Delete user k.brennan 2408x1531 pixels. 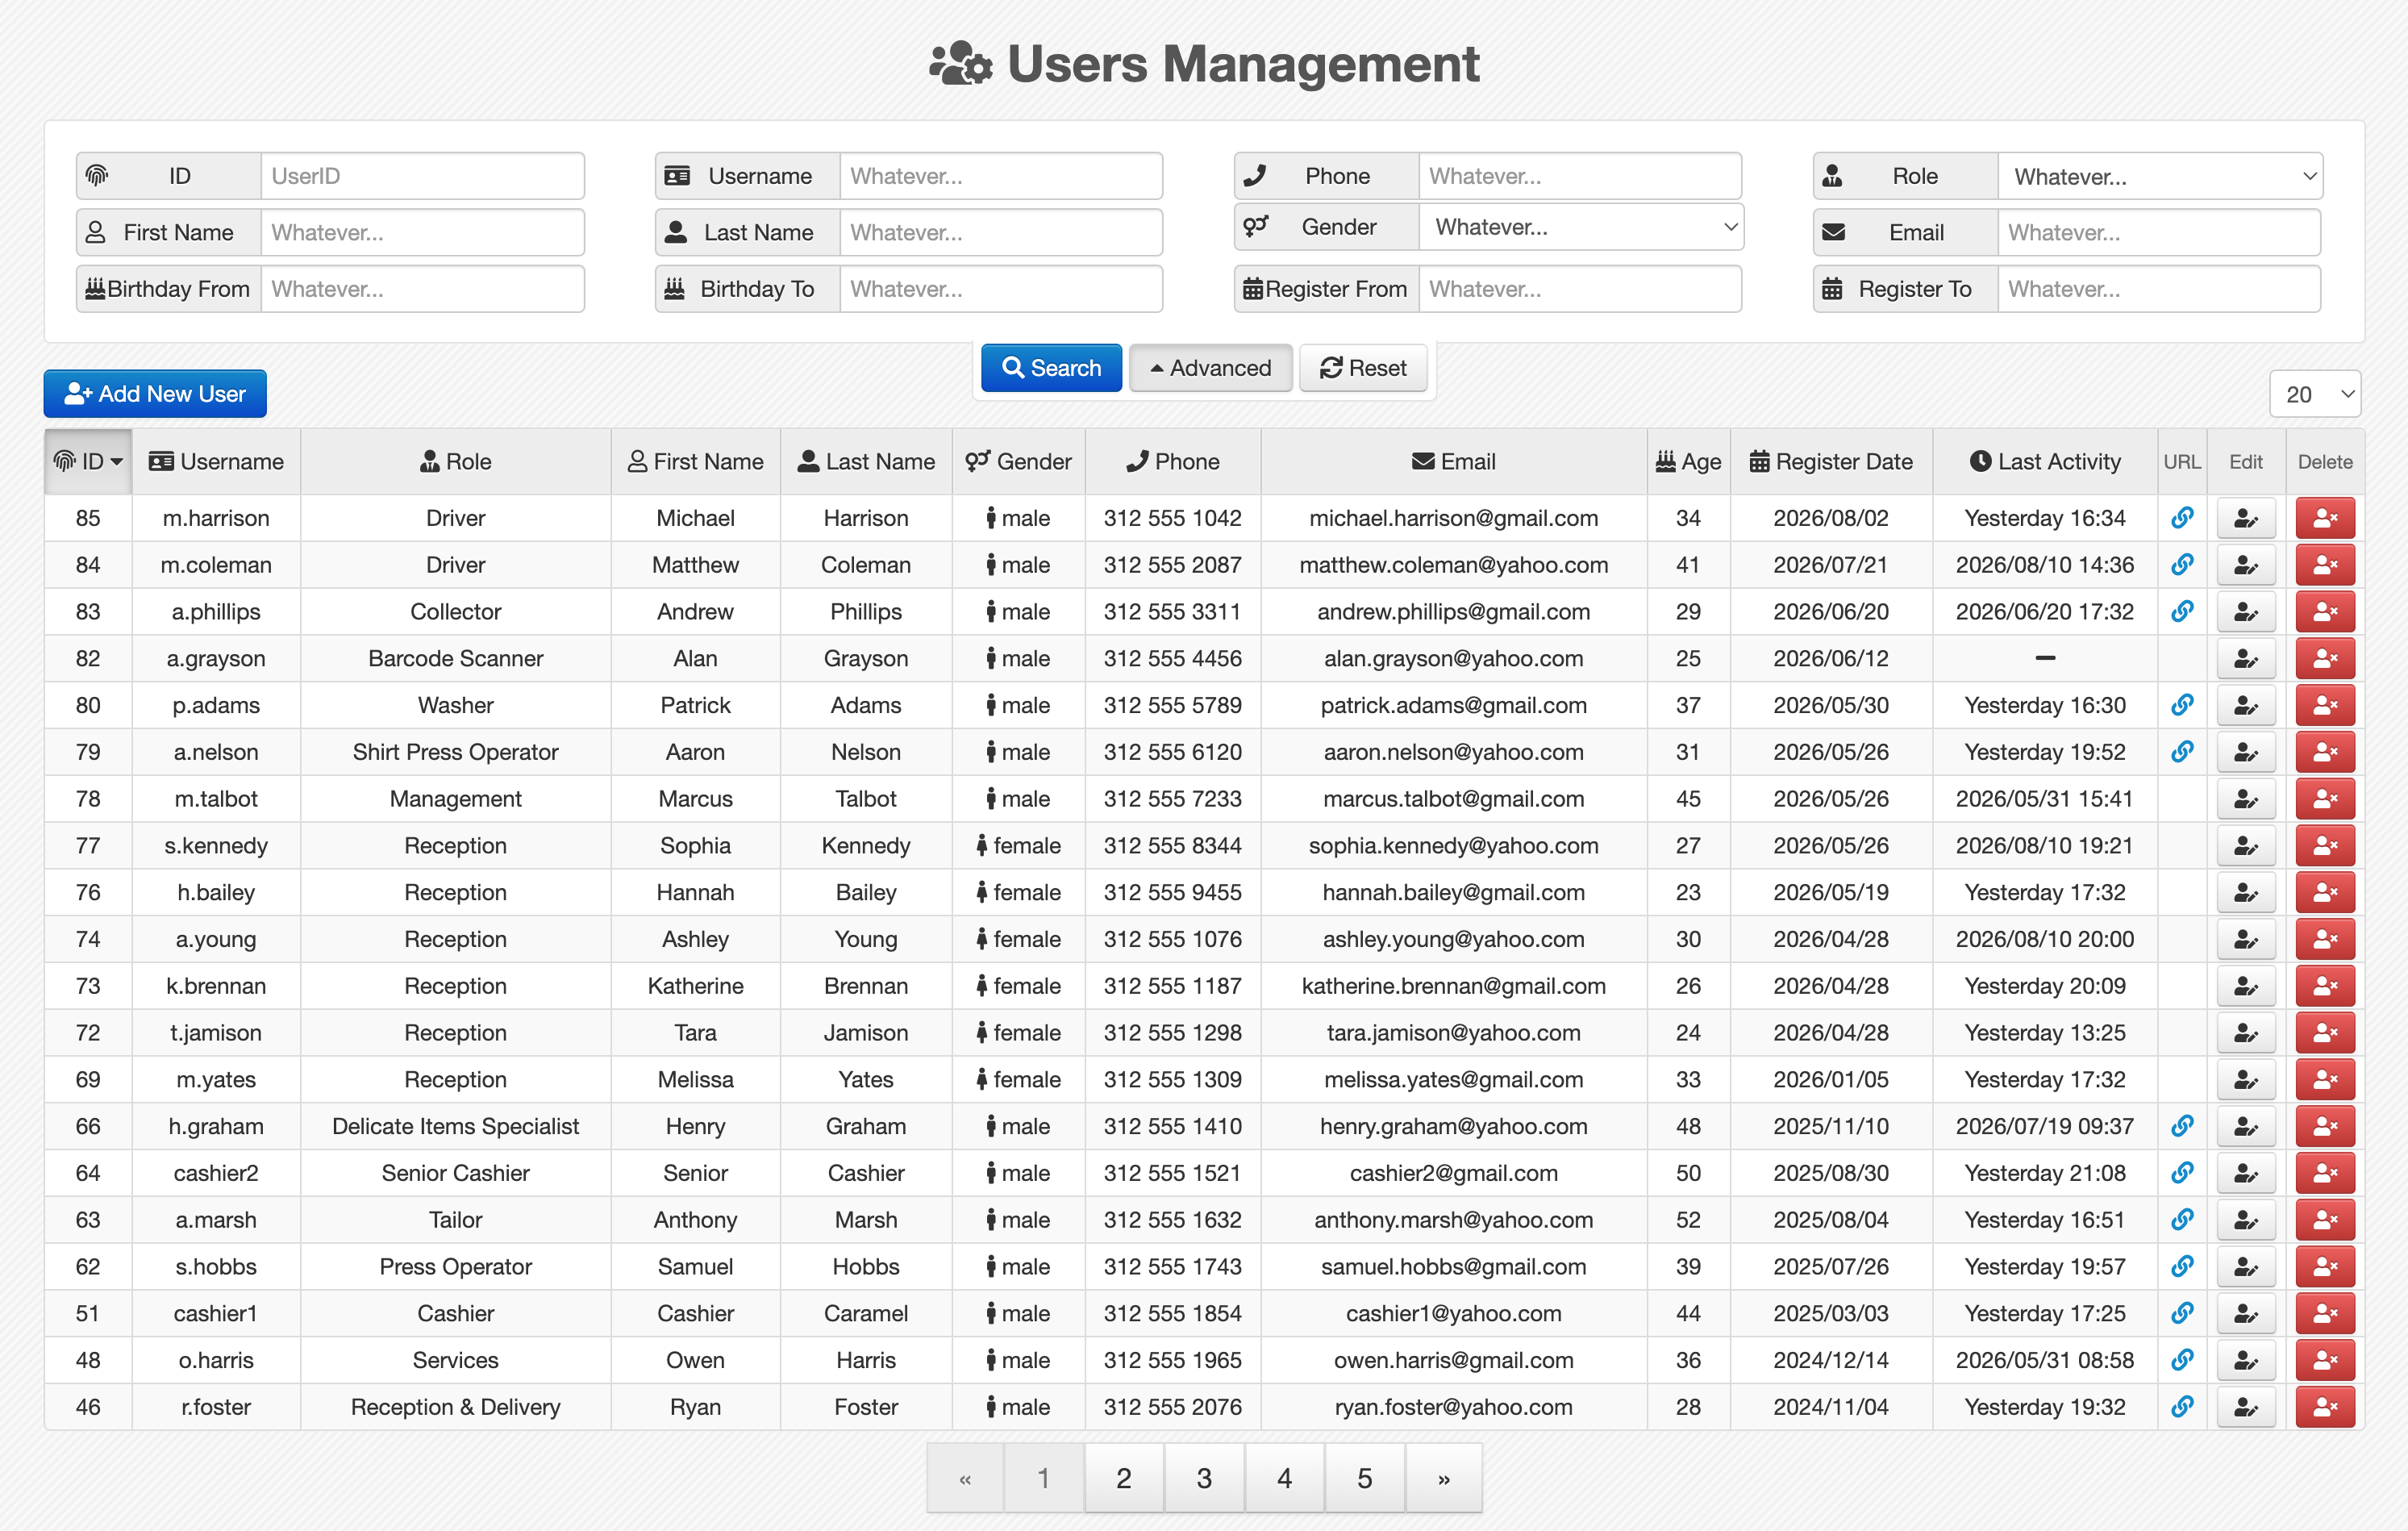(2325, 986)
